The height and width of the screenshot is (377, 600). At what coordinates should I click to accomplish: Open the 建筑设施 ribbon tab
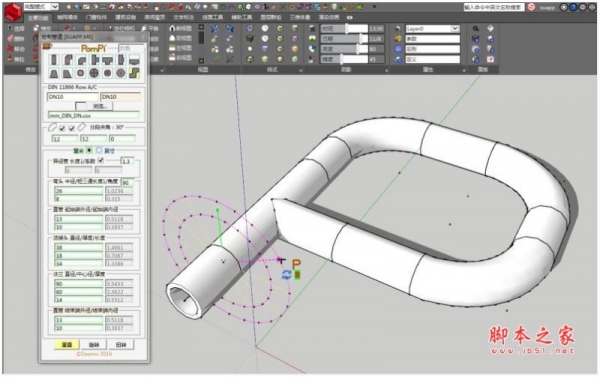(x=126, y=17)
